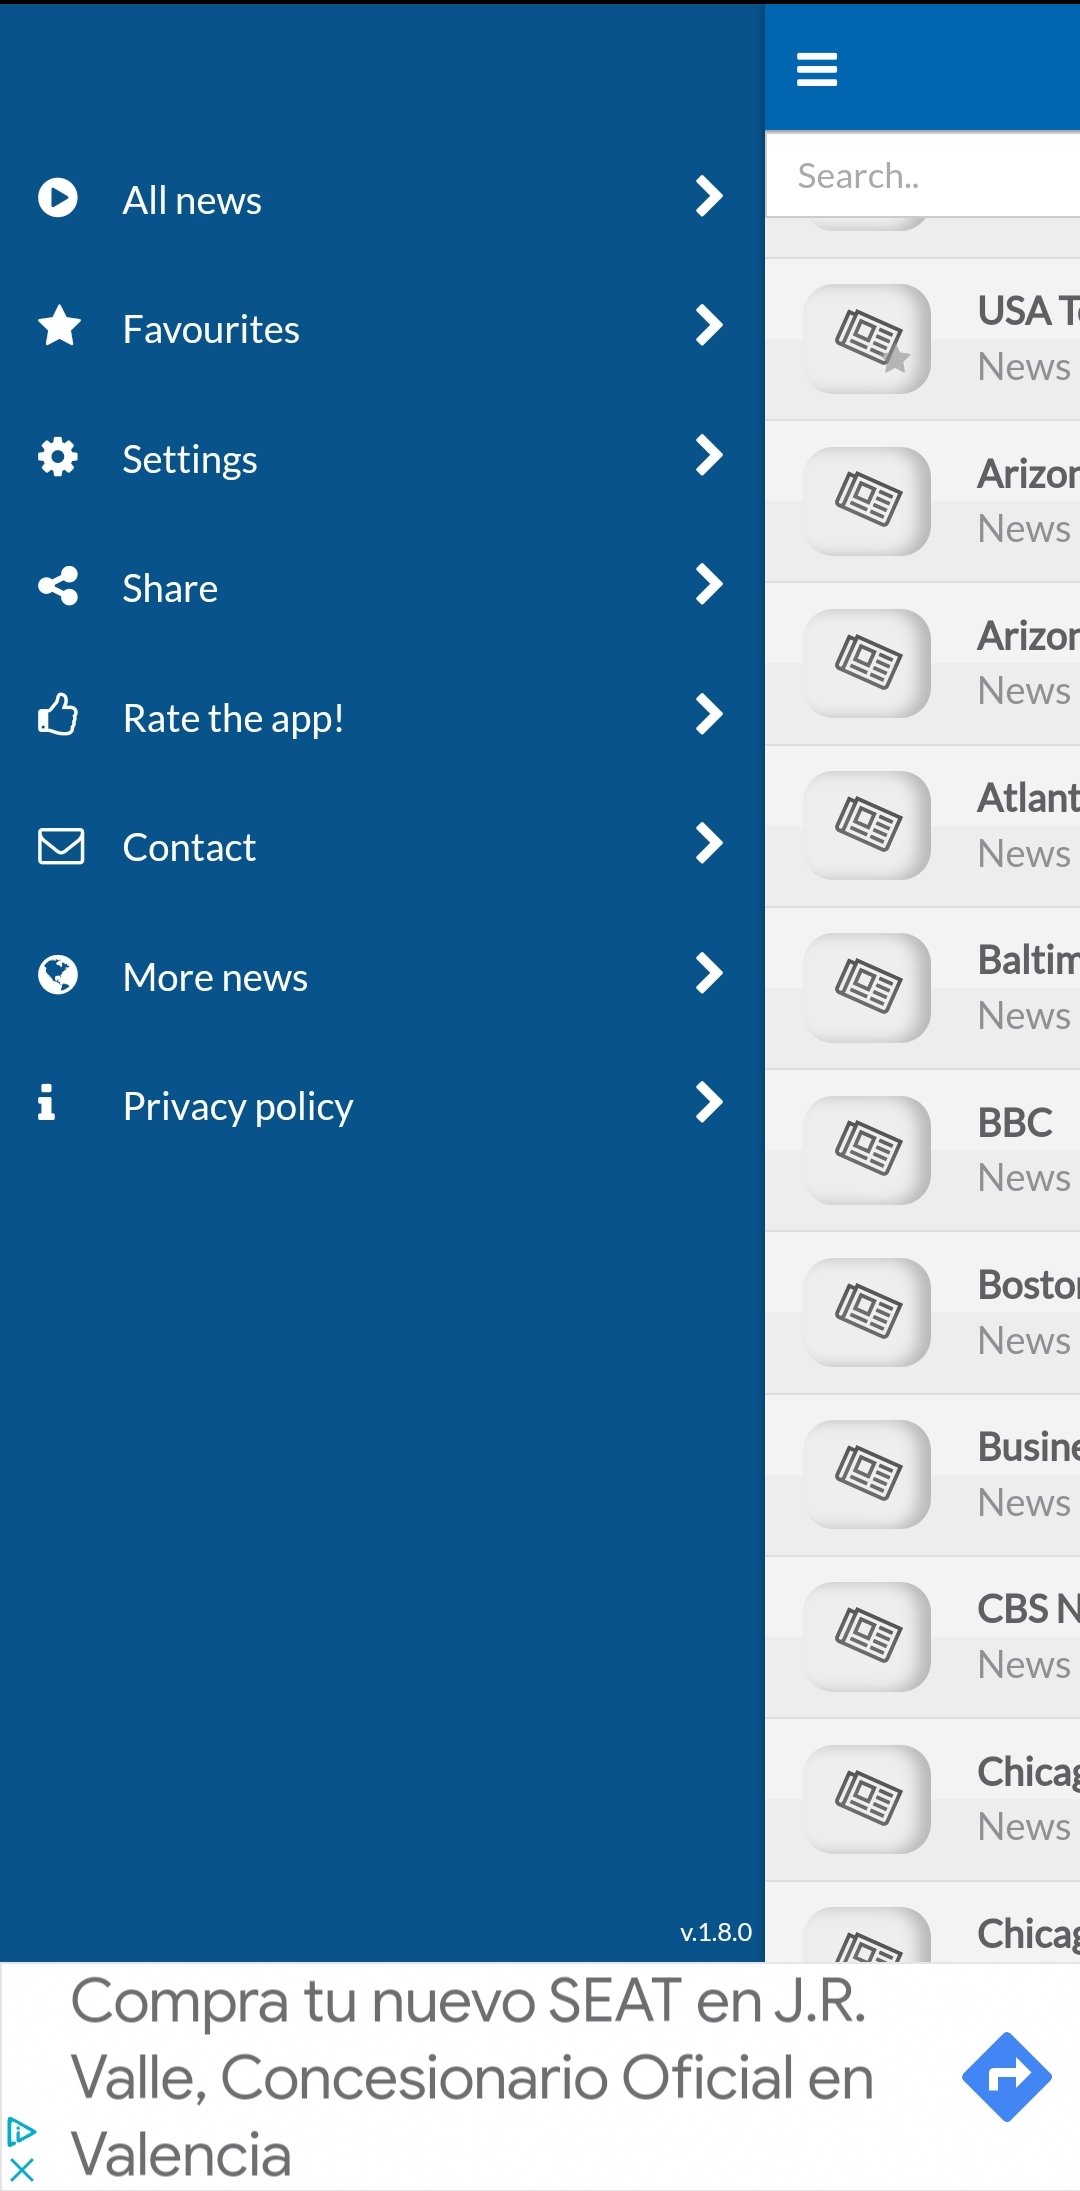
Task: Click the gear icon for Settings
Action: (x=58, y=457)
